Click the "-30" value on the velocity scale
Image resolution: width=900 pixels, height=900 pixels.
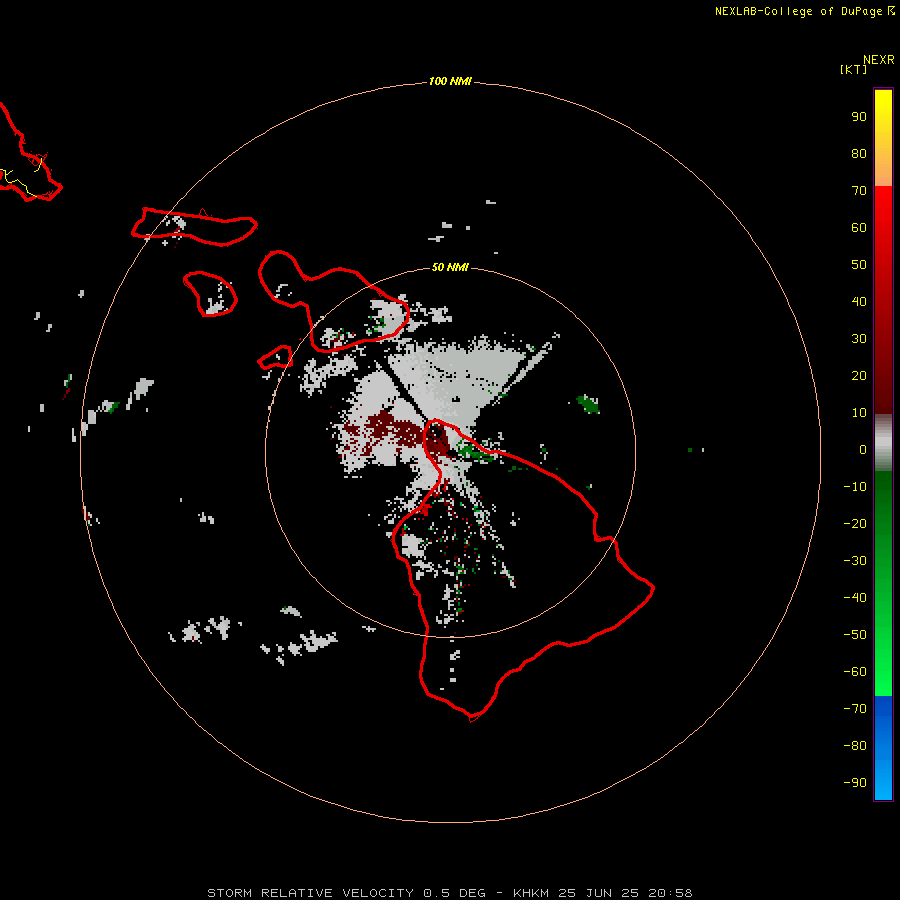tap(855, 561)
